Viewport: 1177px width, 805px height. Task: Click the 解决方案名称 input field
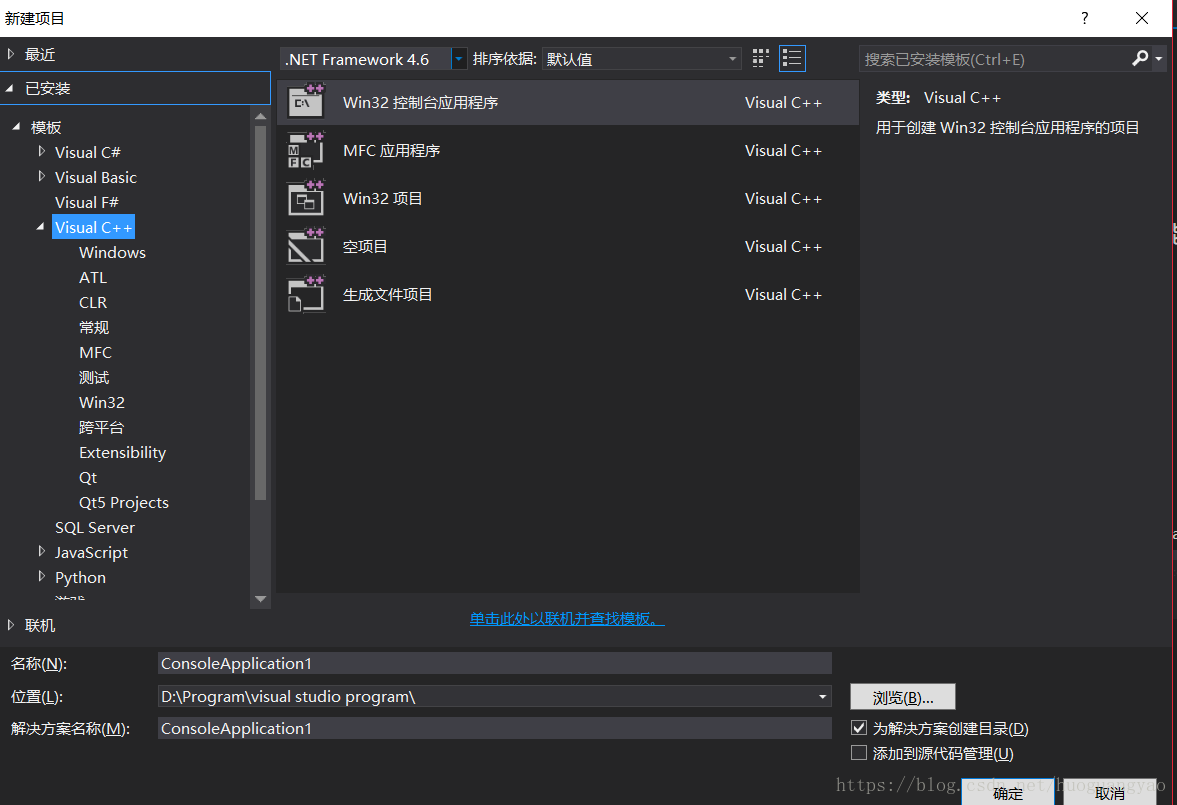click(495, 728)
